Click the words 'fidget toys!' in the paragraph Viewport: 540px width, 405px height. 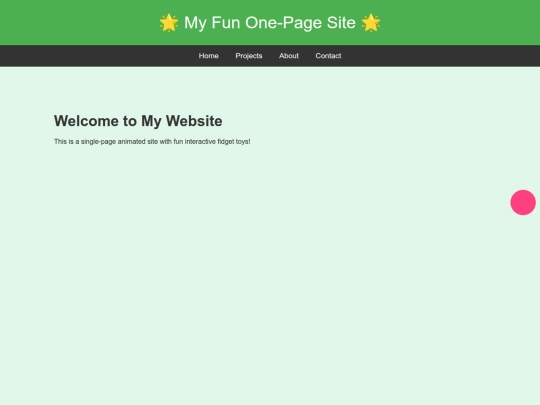(x=234, y=142)
